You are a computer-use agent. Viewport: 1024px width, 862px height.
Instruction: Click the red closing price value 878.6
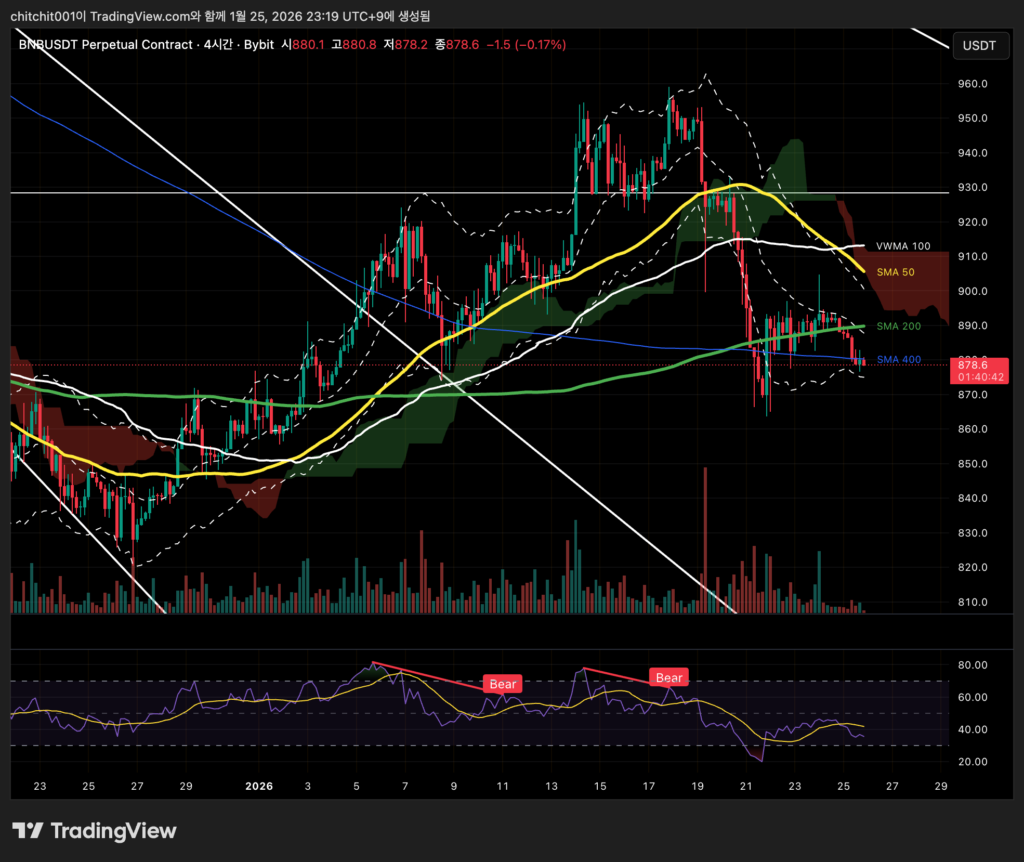462,45
